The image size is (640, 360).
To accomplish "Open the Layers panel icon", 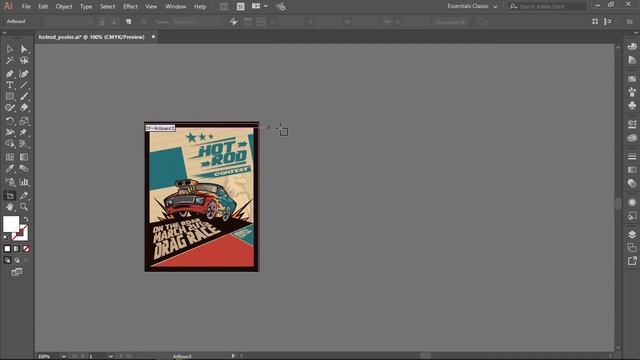I will tap(632, 234).
